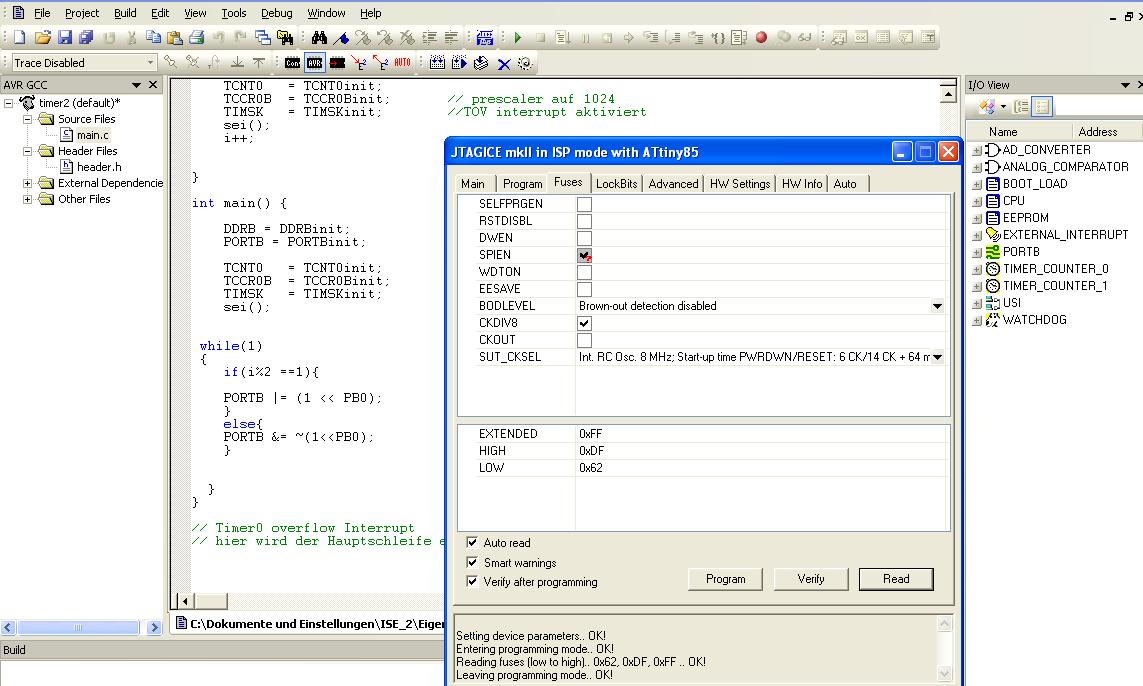Uncheck the CKDIV8 fuse checkbox
The image size is (1143, 686).
584,323
